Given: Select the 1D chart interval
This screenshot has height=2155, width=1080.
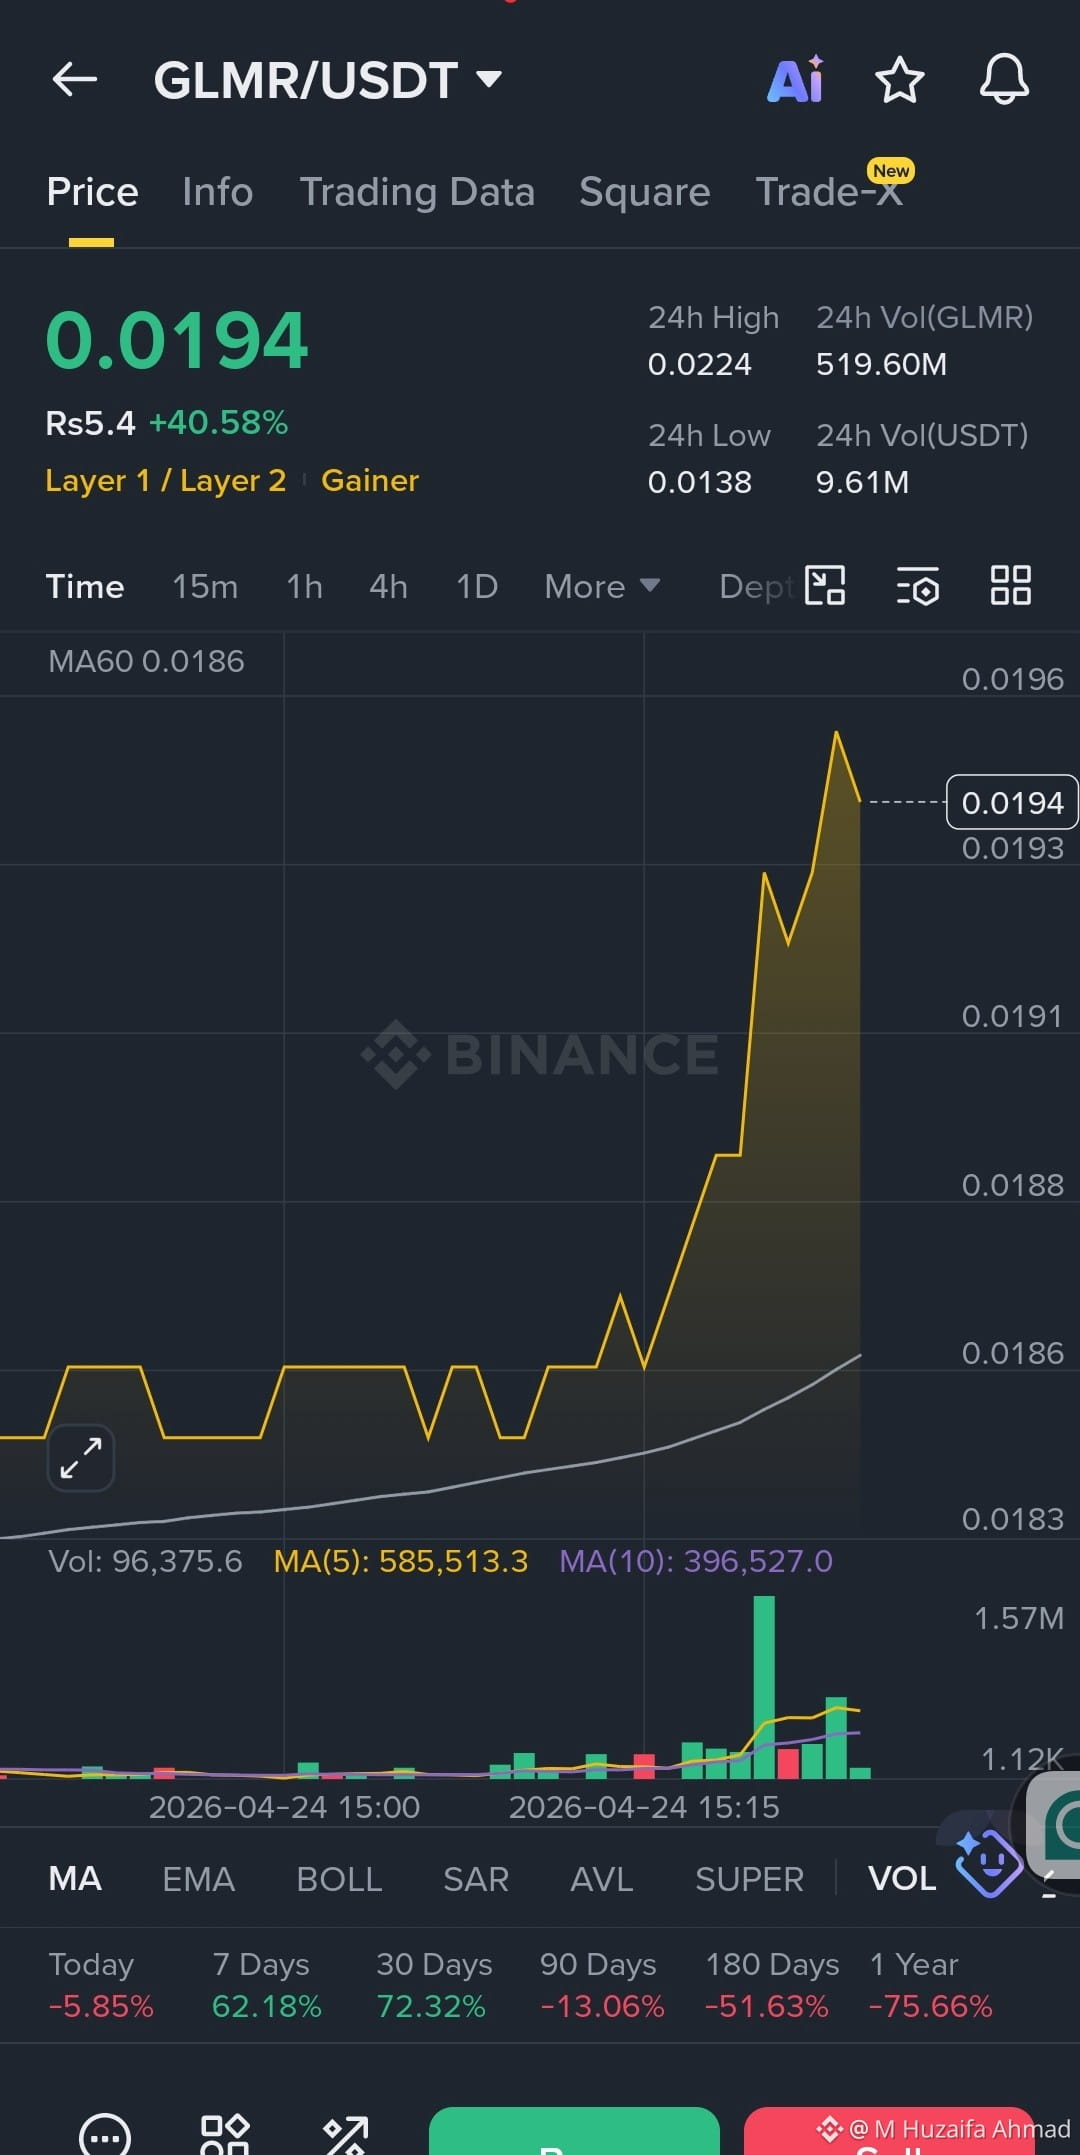Looking at the screenshot, I should click(477, 586).
